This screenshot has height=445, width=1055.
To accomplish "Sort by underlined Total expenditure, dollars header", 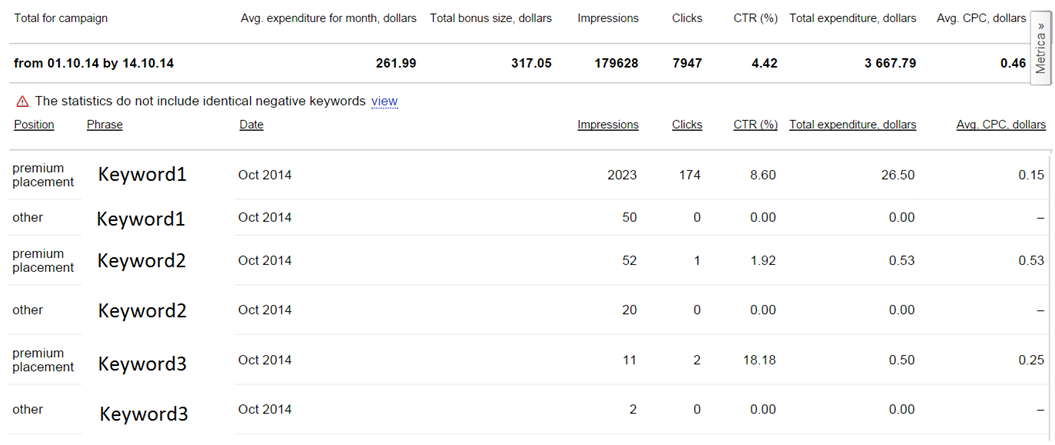I will (852, 125).
